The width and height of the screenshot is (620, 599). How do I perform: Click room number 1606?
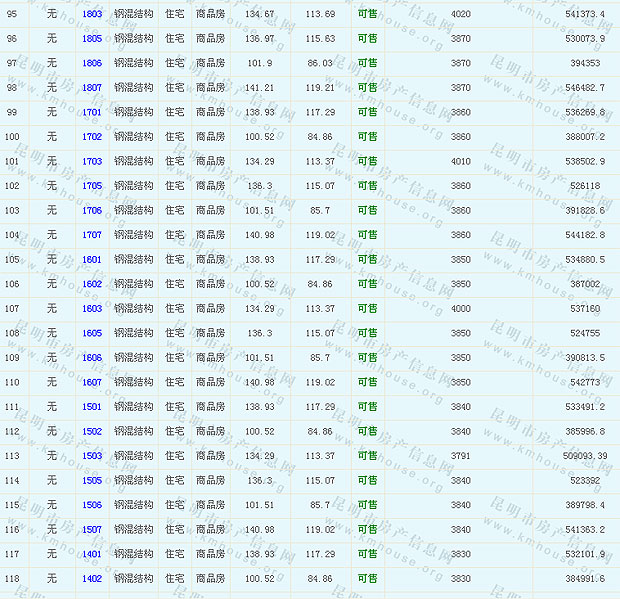pyautogui.click(x=92, y=357)
